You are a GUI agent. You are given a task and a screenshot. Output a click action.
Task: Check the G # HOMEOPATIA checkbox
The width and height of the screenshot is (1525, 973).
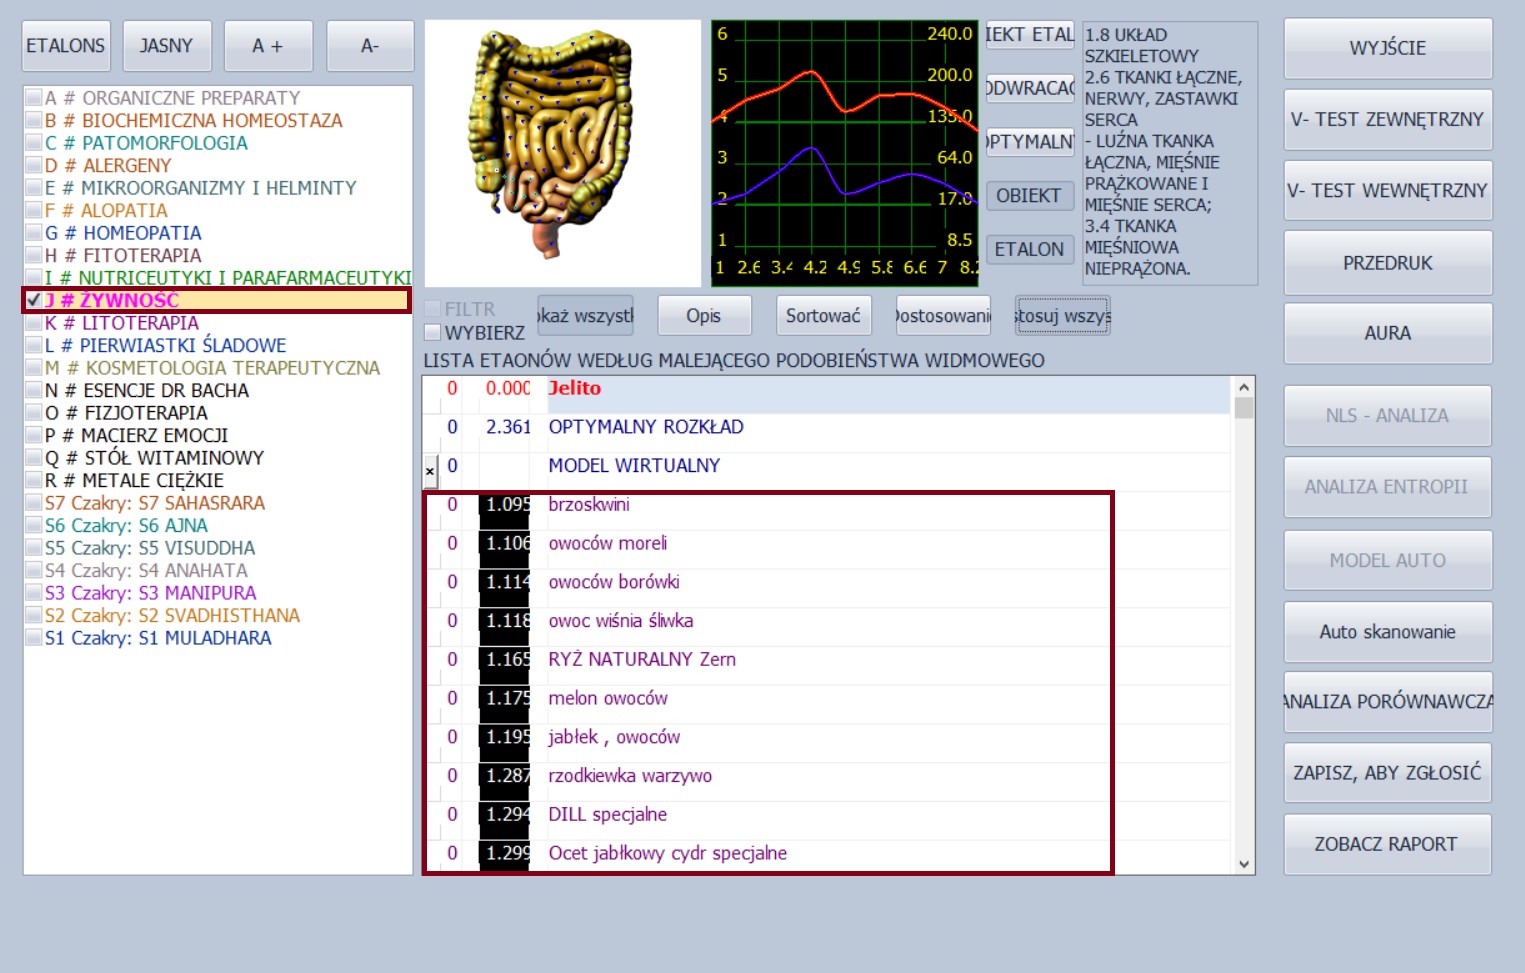click(34, 233)
